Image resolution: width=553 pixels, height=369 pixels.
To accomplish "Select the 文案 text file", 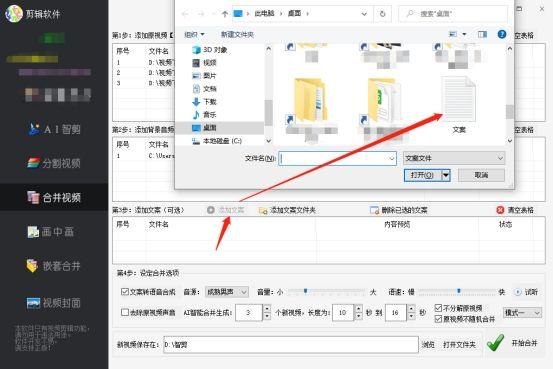I will click(x=458, y=105).
